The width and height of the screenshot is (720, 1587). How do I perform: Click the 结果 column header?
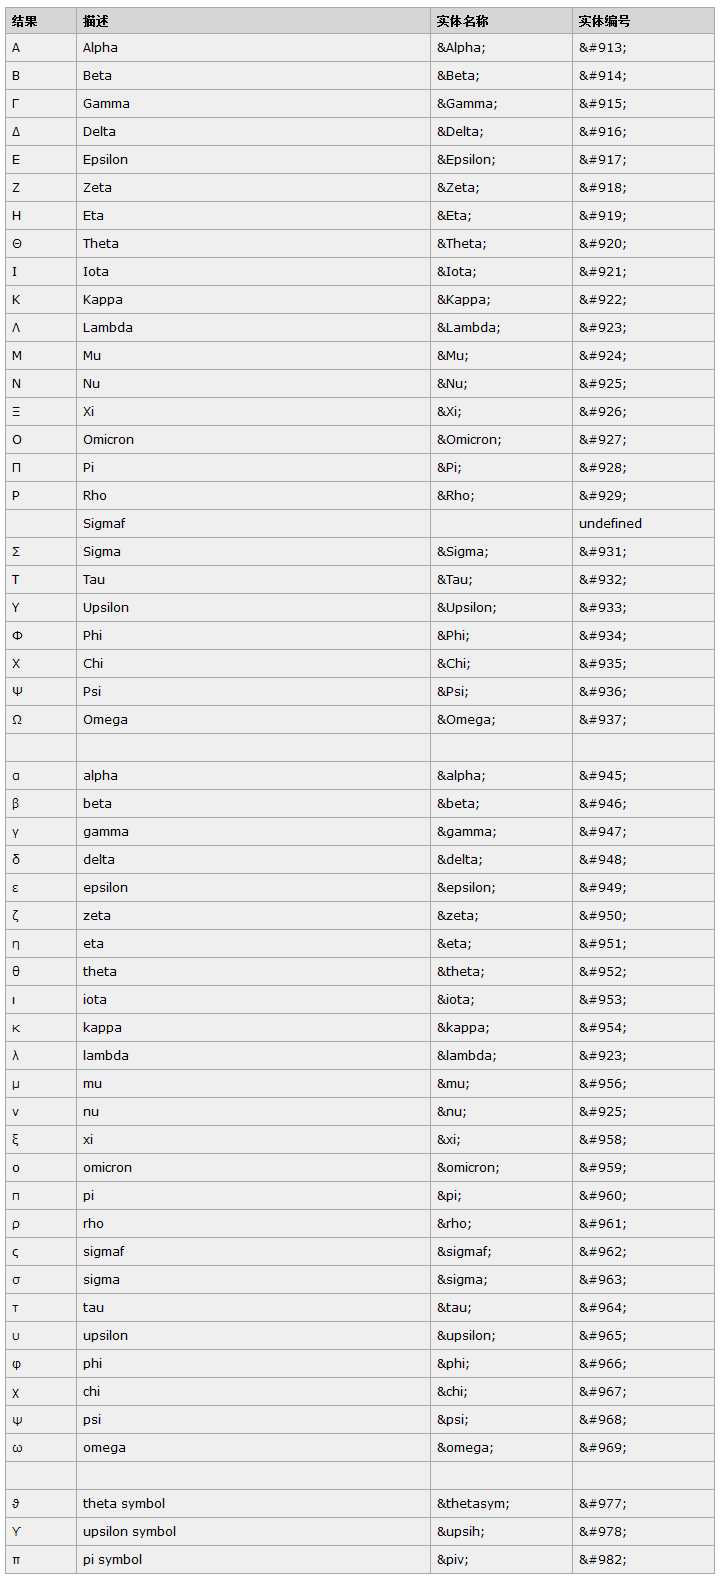pyautogui.click(x=25, y=20)
